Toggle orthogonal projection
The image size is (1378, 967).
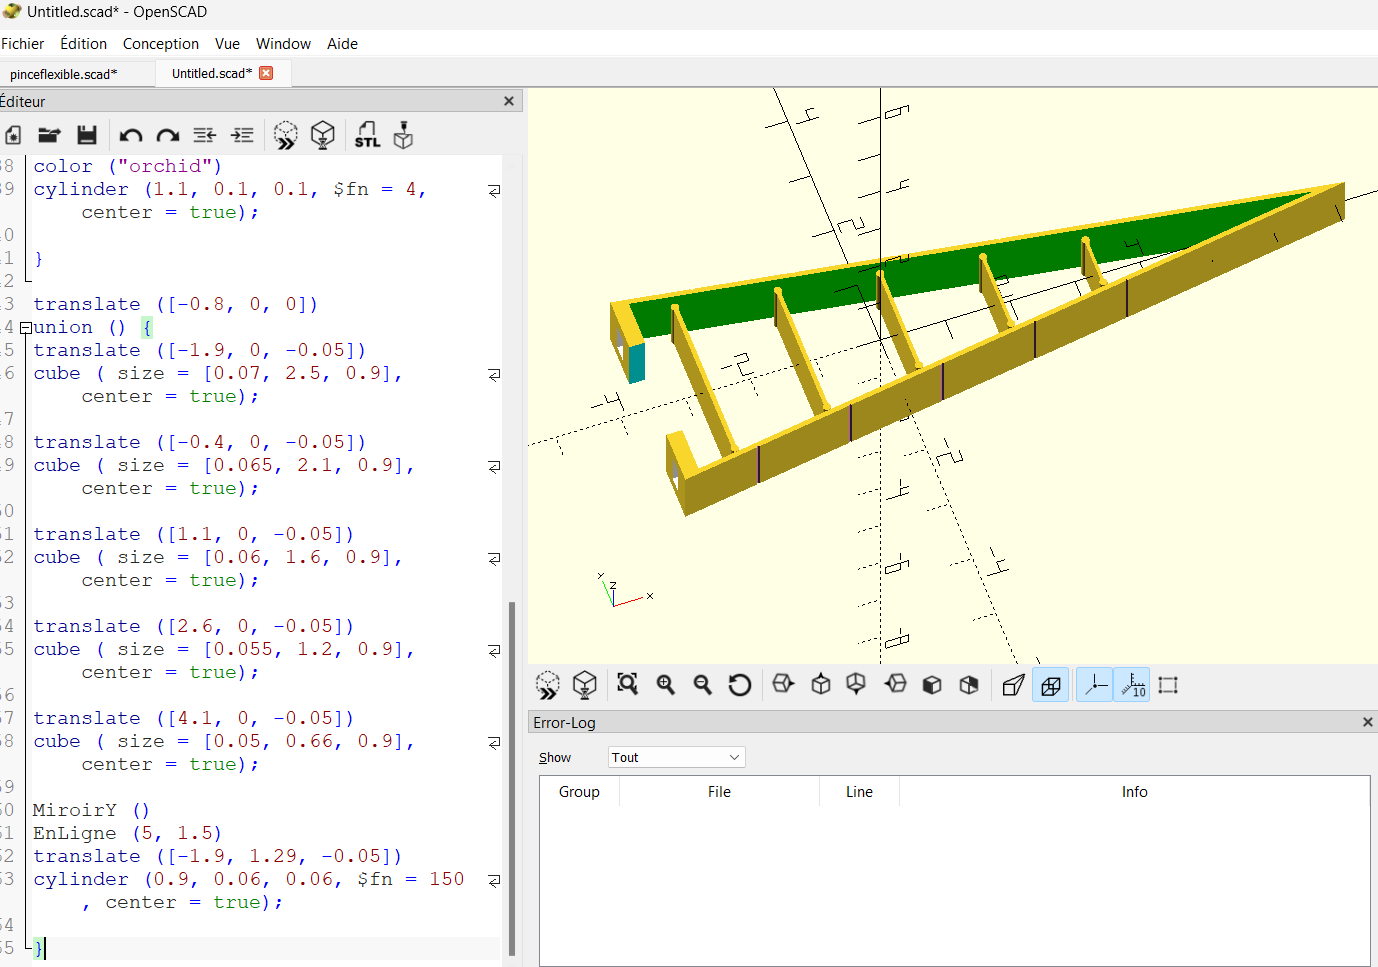coord(1051,685)
